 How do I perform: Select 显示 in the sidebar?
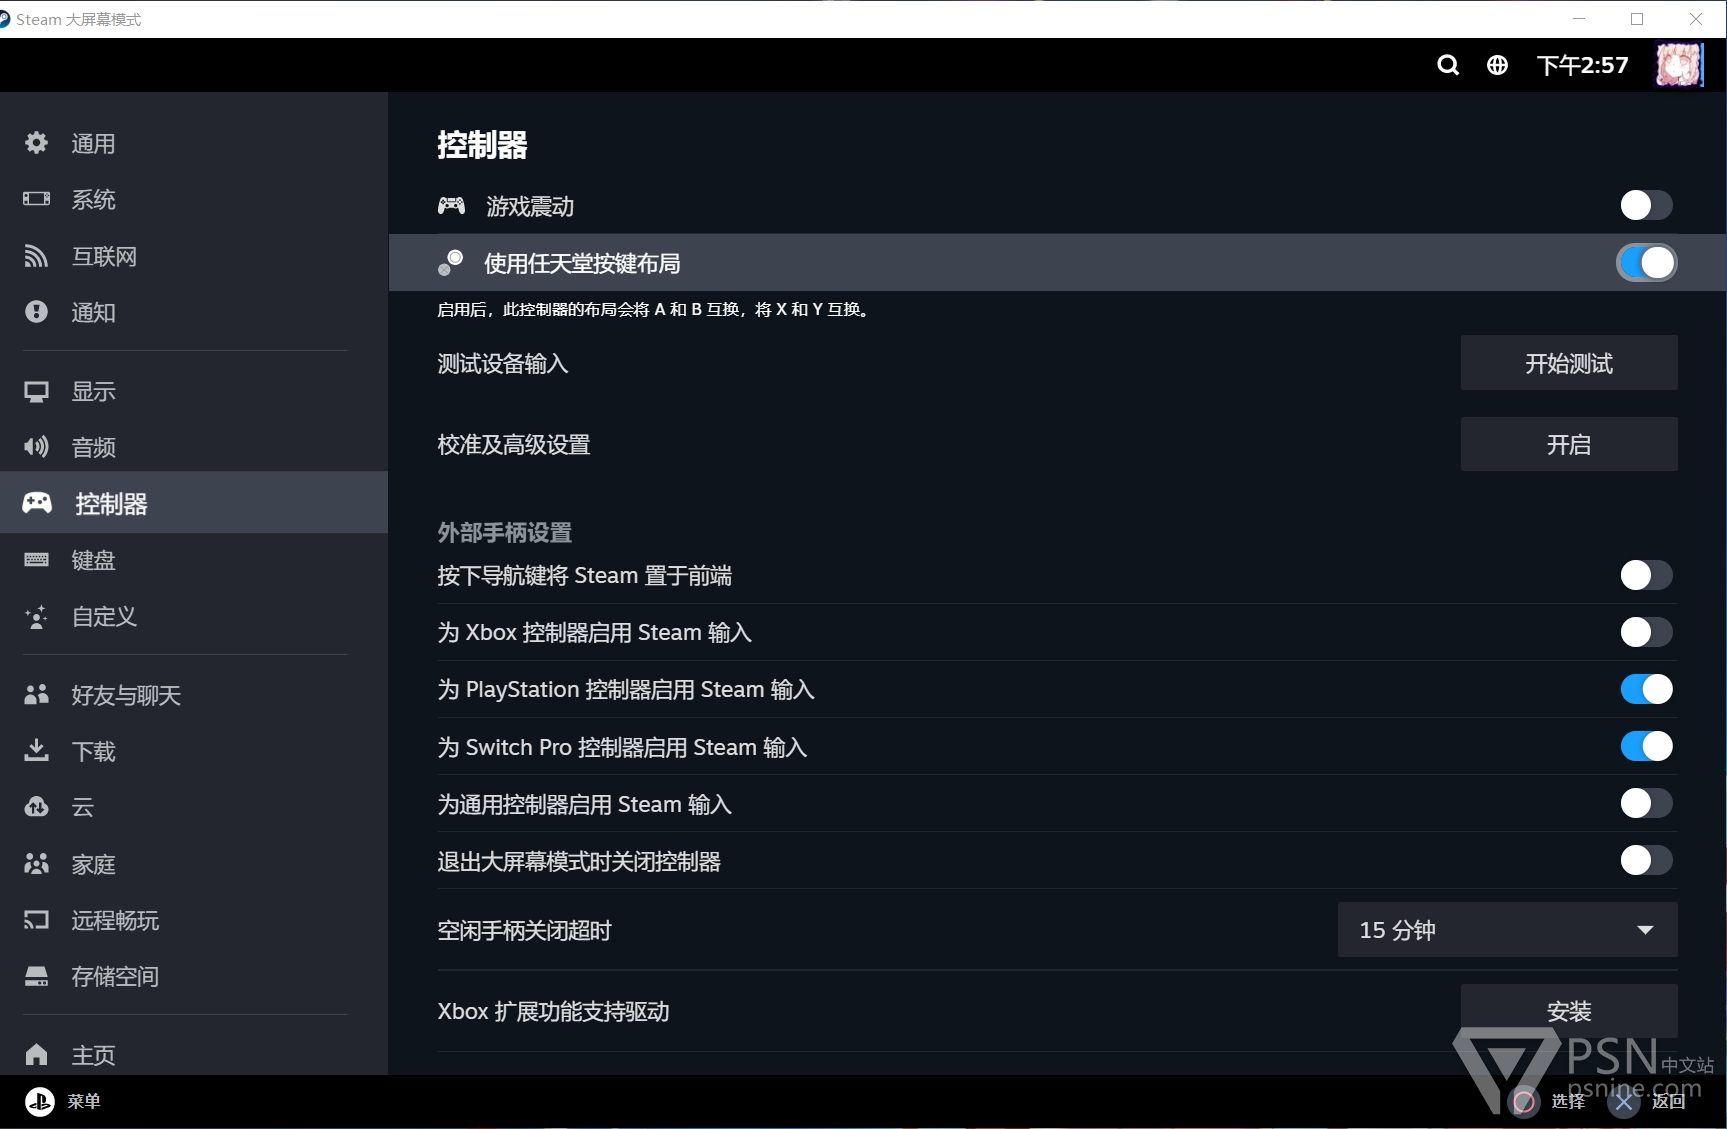coord(194,391)
